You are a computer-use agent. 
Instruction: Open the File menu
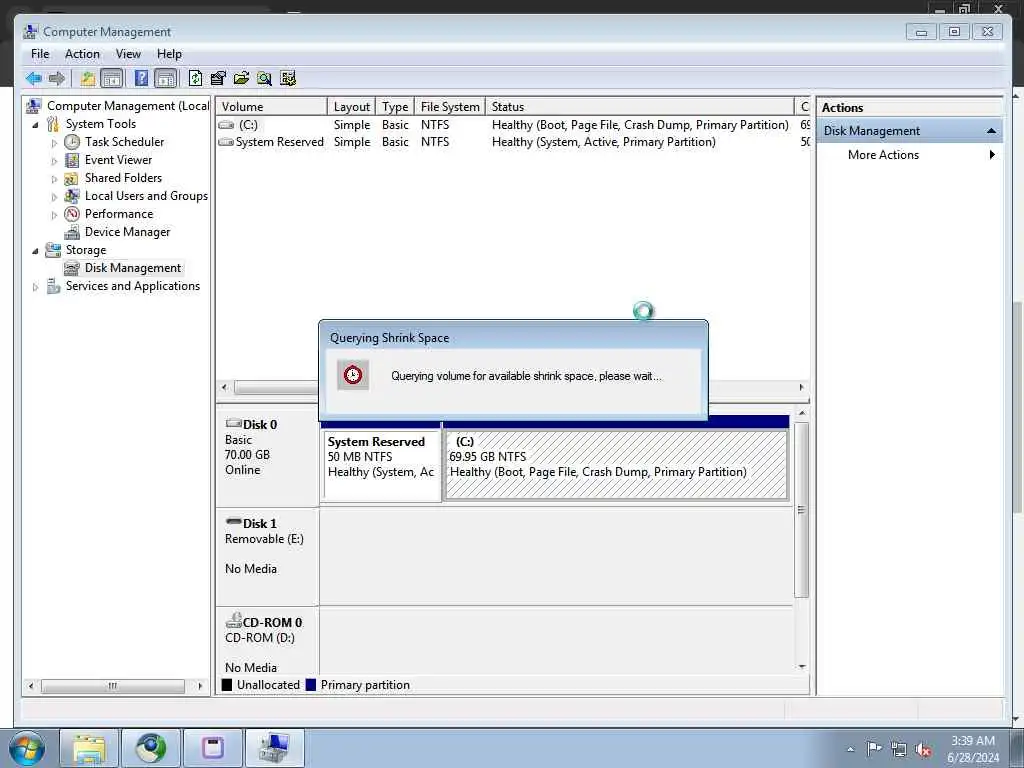[40, 54]
